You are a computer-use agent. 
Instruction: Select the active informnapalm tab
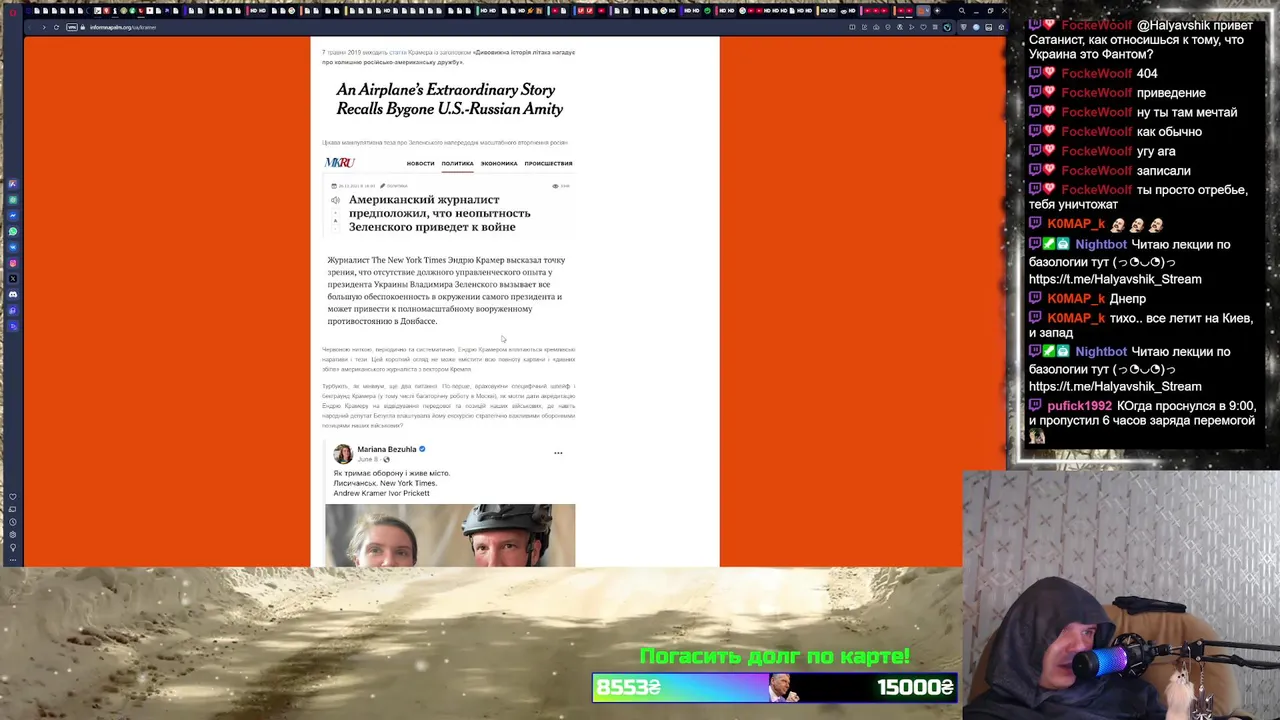pos(923,11)
